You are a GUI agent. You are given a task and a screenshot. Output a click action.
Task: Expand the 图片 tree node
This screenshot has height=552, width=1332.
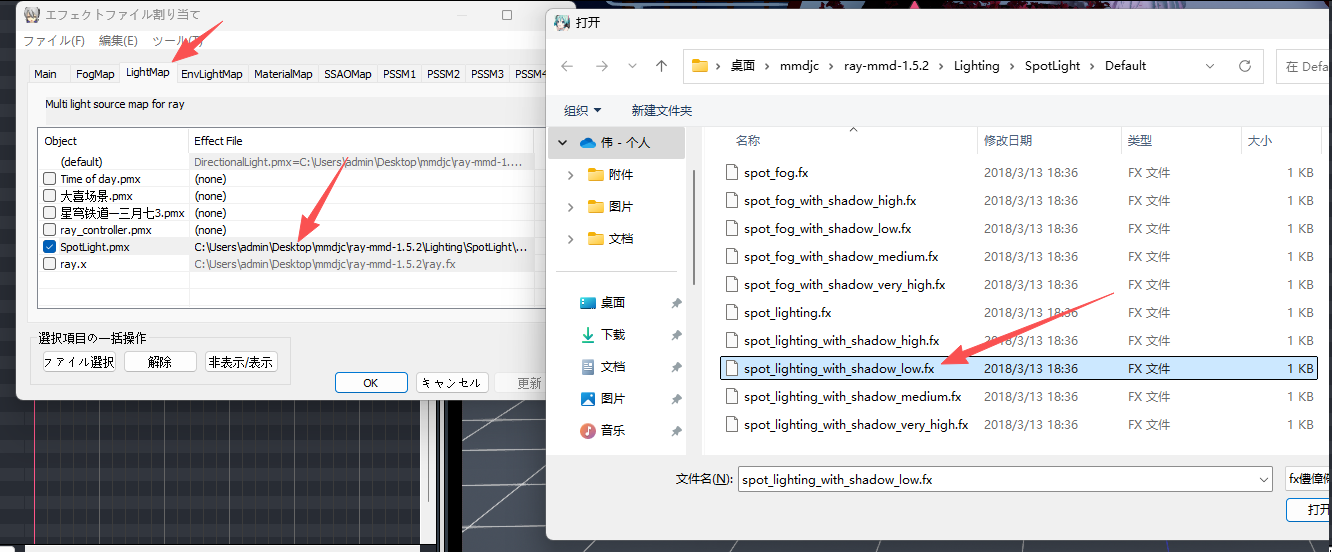pos(570,207)
